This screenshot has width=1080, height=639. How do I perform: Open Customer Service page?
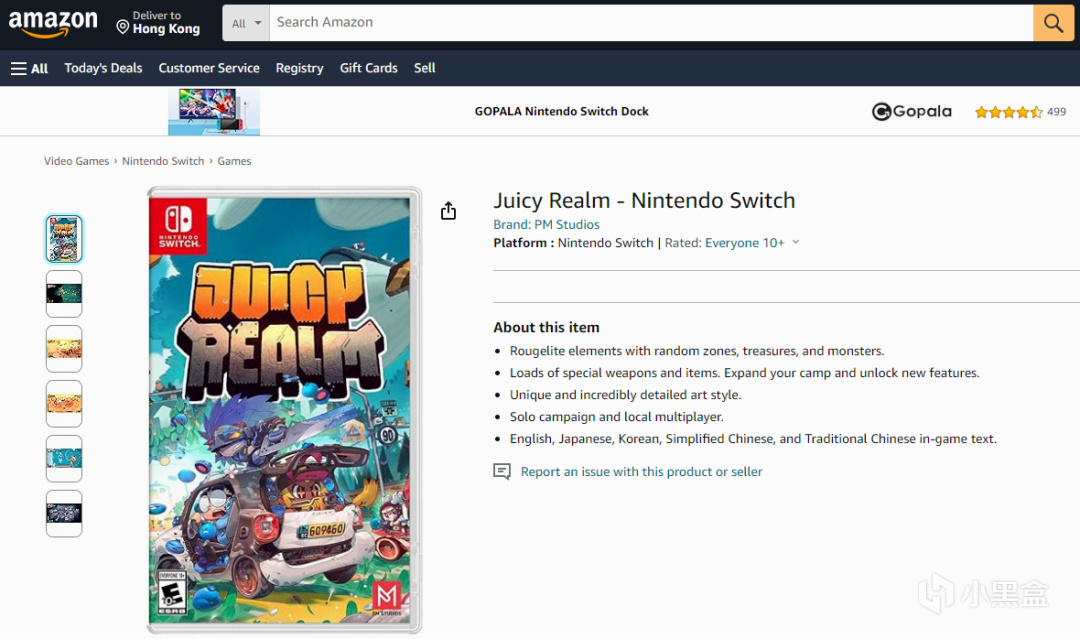pos(209,68)
